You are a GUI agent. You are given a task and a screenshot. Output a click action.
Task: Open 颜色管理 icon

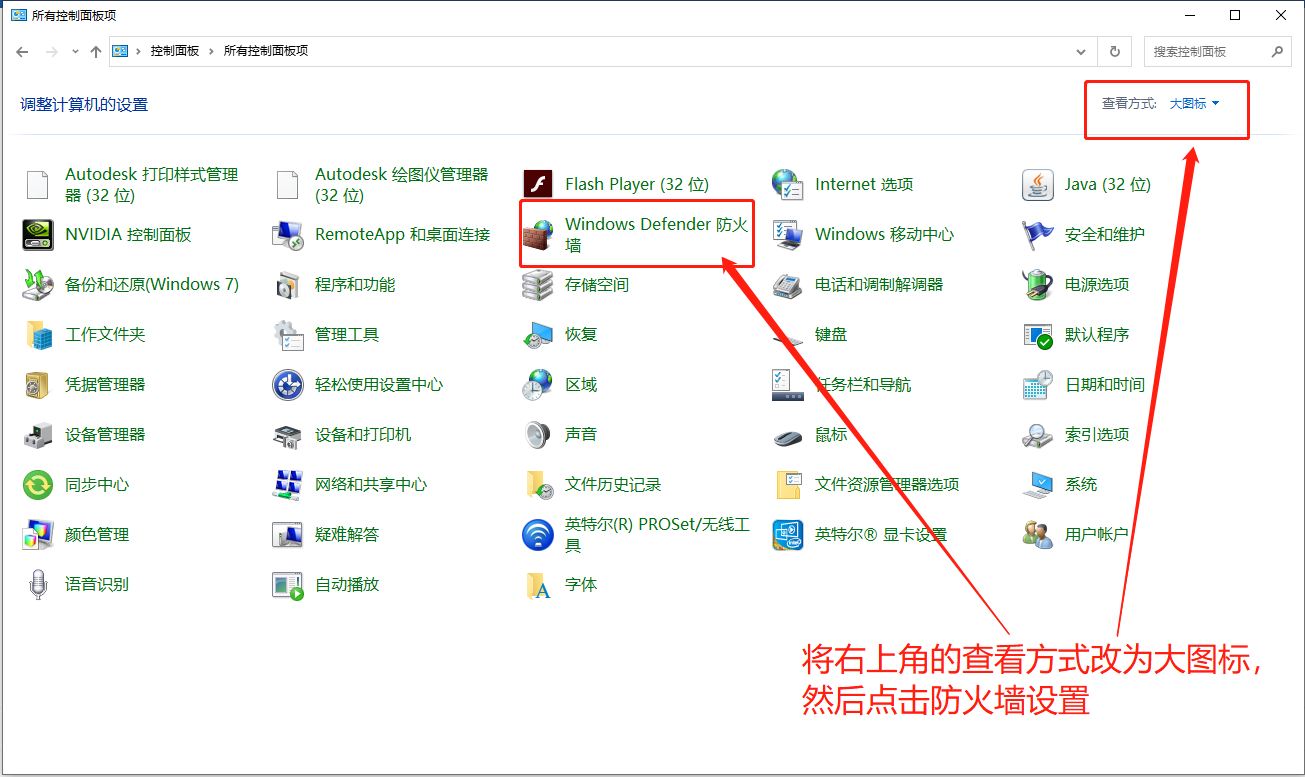(37, 535)
